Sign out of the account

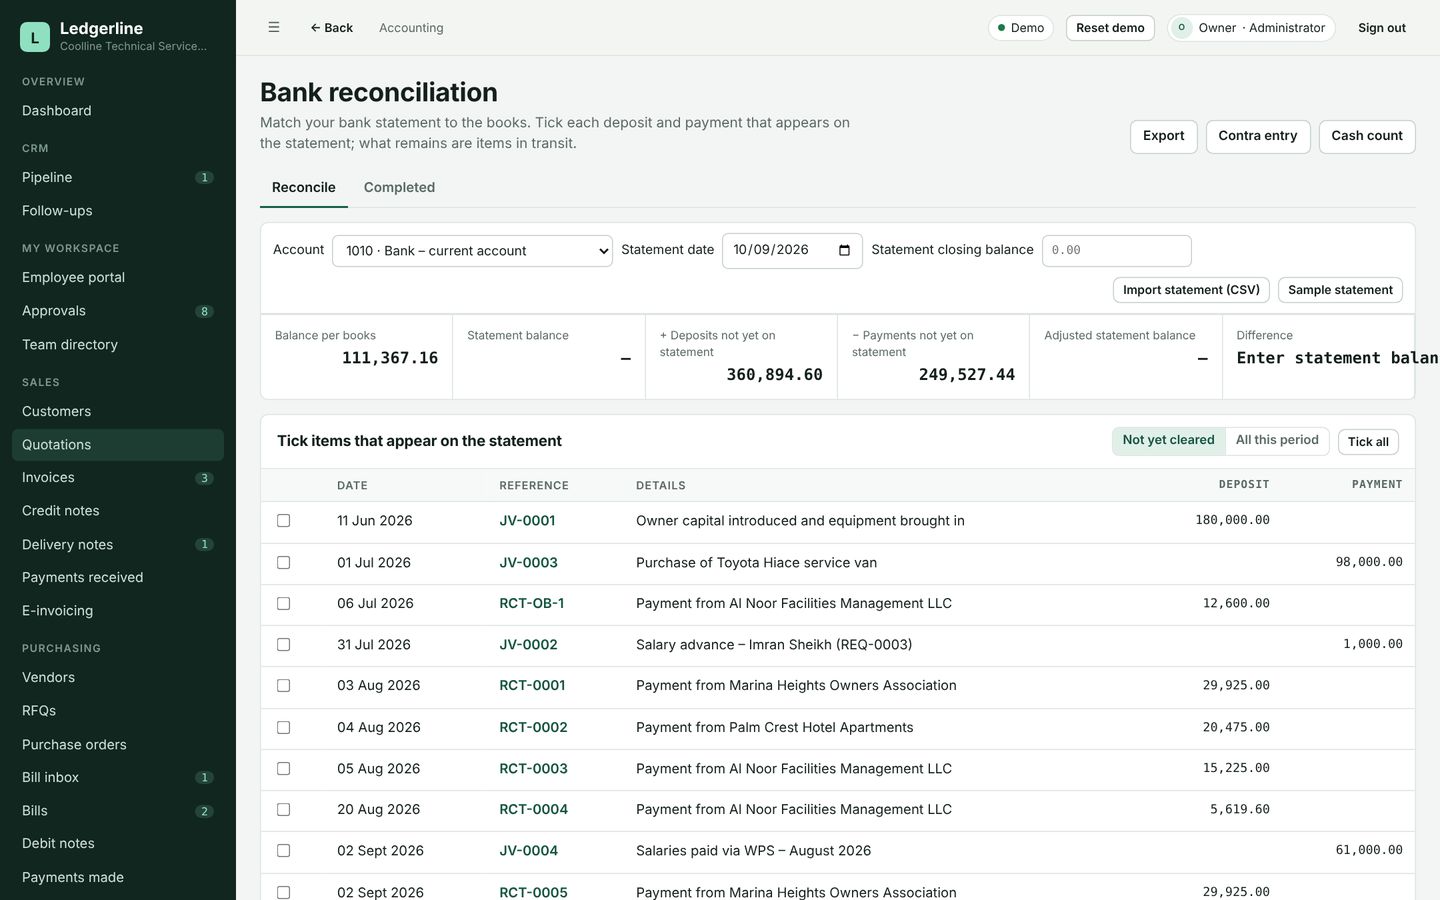[x=1382, y=28]
